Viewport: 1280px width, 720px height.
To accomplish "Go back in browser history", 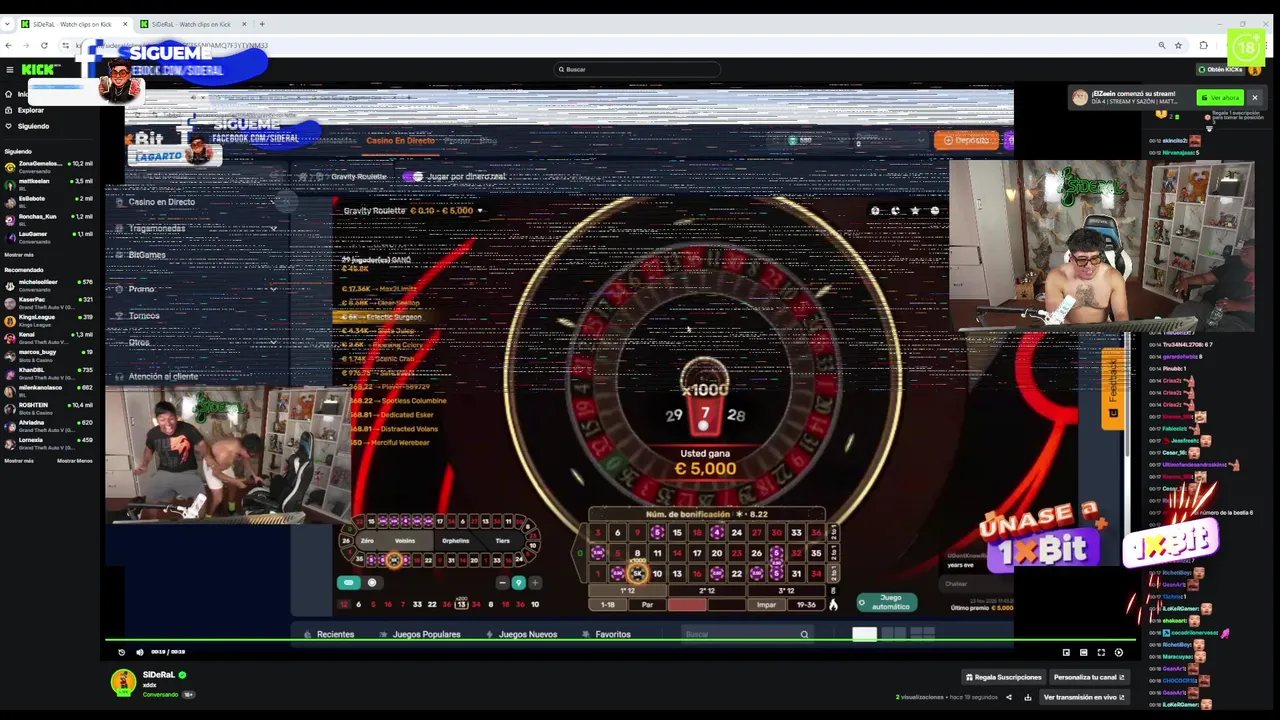I will tap(9, 45).
